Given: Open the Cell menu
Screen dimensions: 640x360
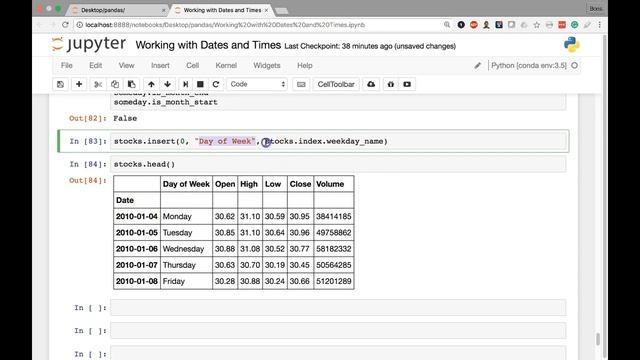Looking at the screenshot, I should point(192,65).
